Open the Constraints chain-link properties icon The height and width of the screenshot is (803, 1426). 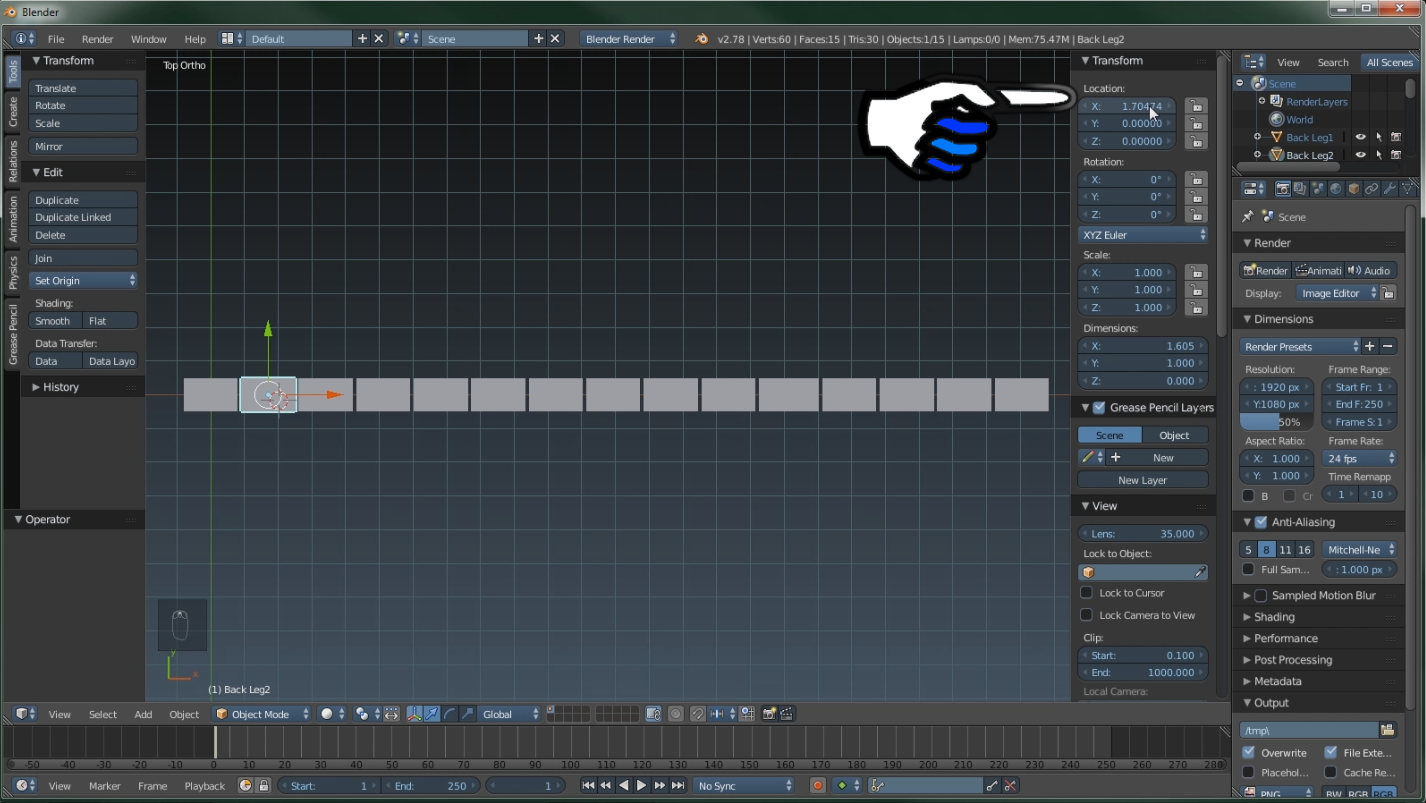1372,189
